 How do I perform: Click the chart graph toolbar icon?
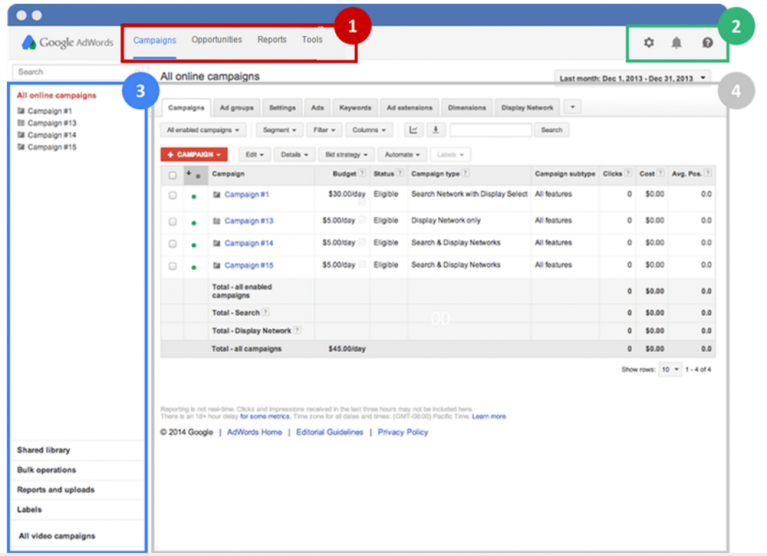(413, 130)
